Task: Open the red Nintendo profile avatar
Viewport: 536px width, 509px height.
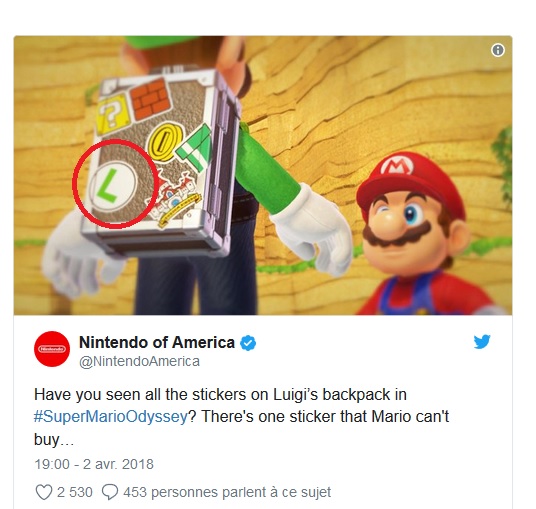Action: coord(52,349)
